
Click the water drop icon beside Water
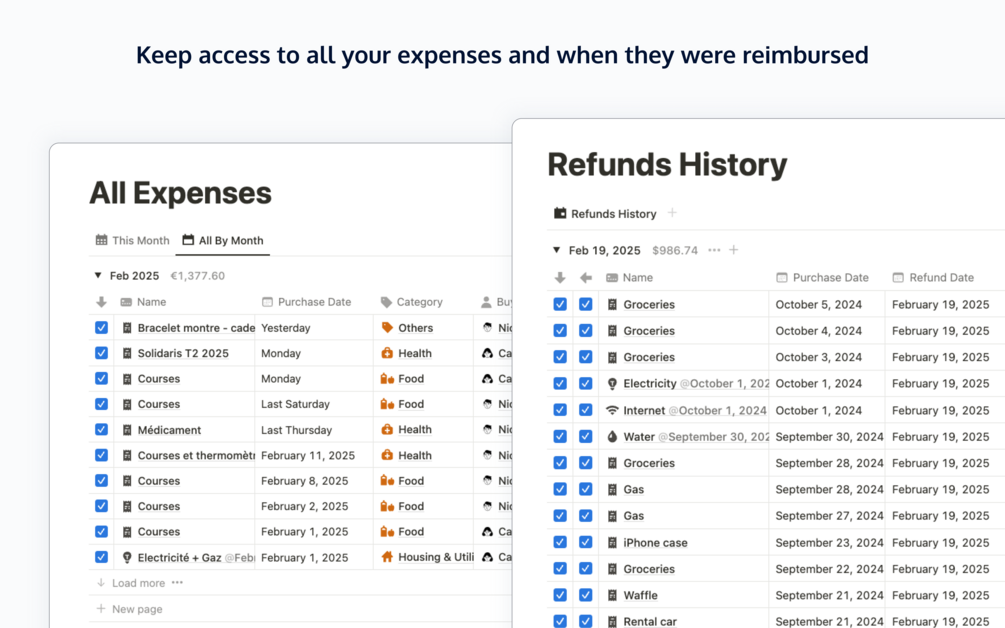coord(612,437)
